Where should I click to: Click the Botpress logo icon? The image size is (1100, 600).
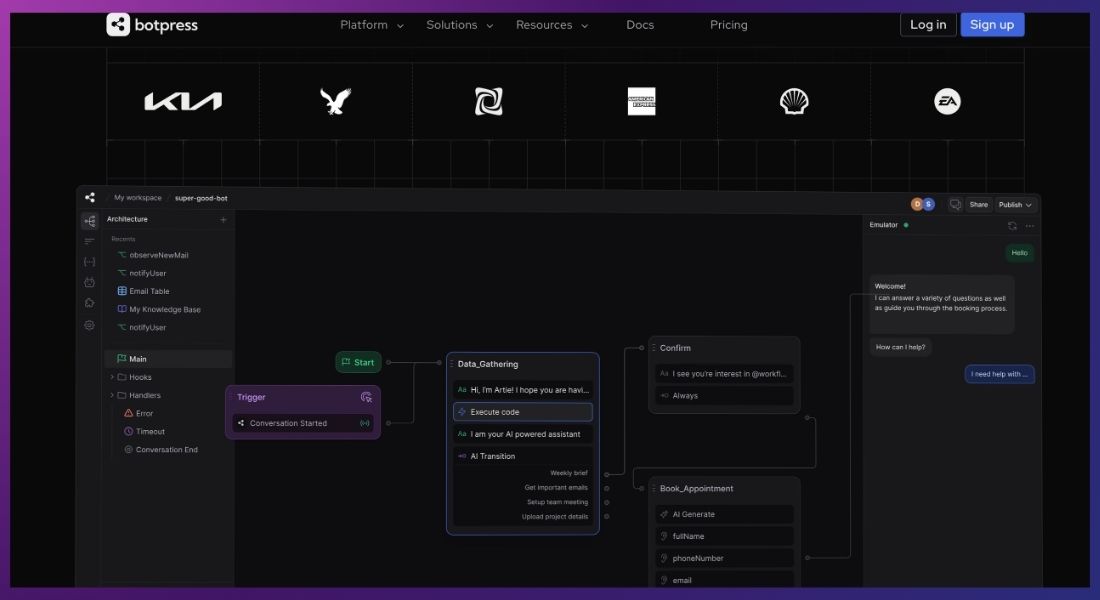coord(118,25)
